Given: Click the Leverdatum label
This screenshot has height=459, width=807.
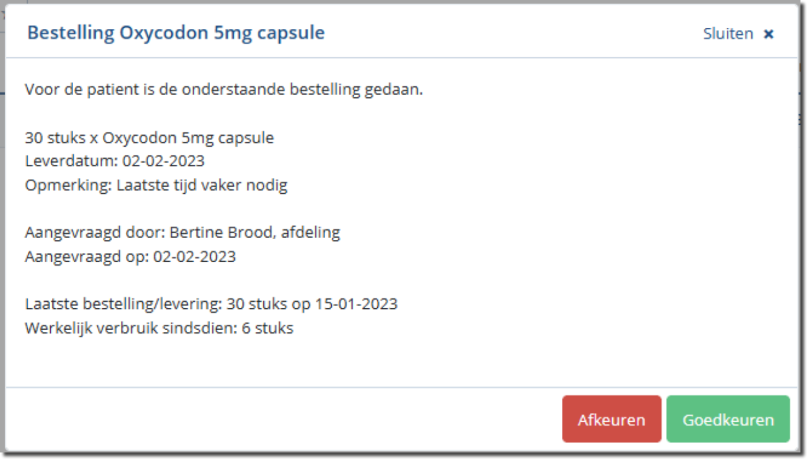Looking at the screenshot, I should [x=71, y=160].
